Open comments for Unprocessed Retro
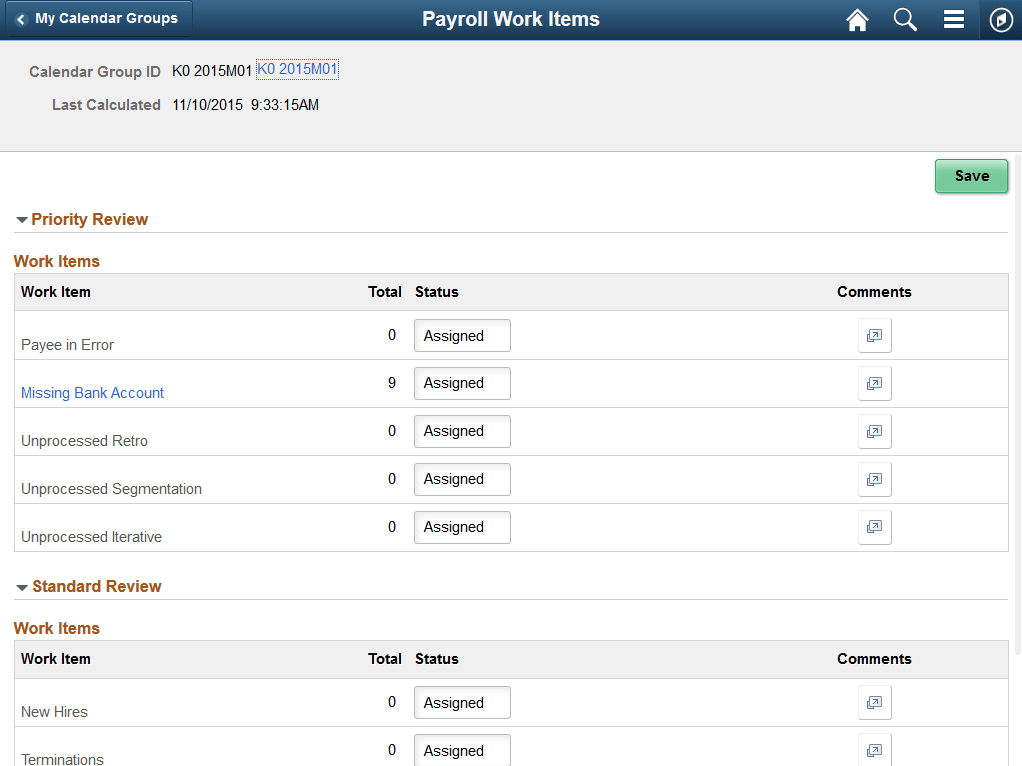Image resolution: width=1022 pixels, height=766 pixels. click(x=874, y=431)
